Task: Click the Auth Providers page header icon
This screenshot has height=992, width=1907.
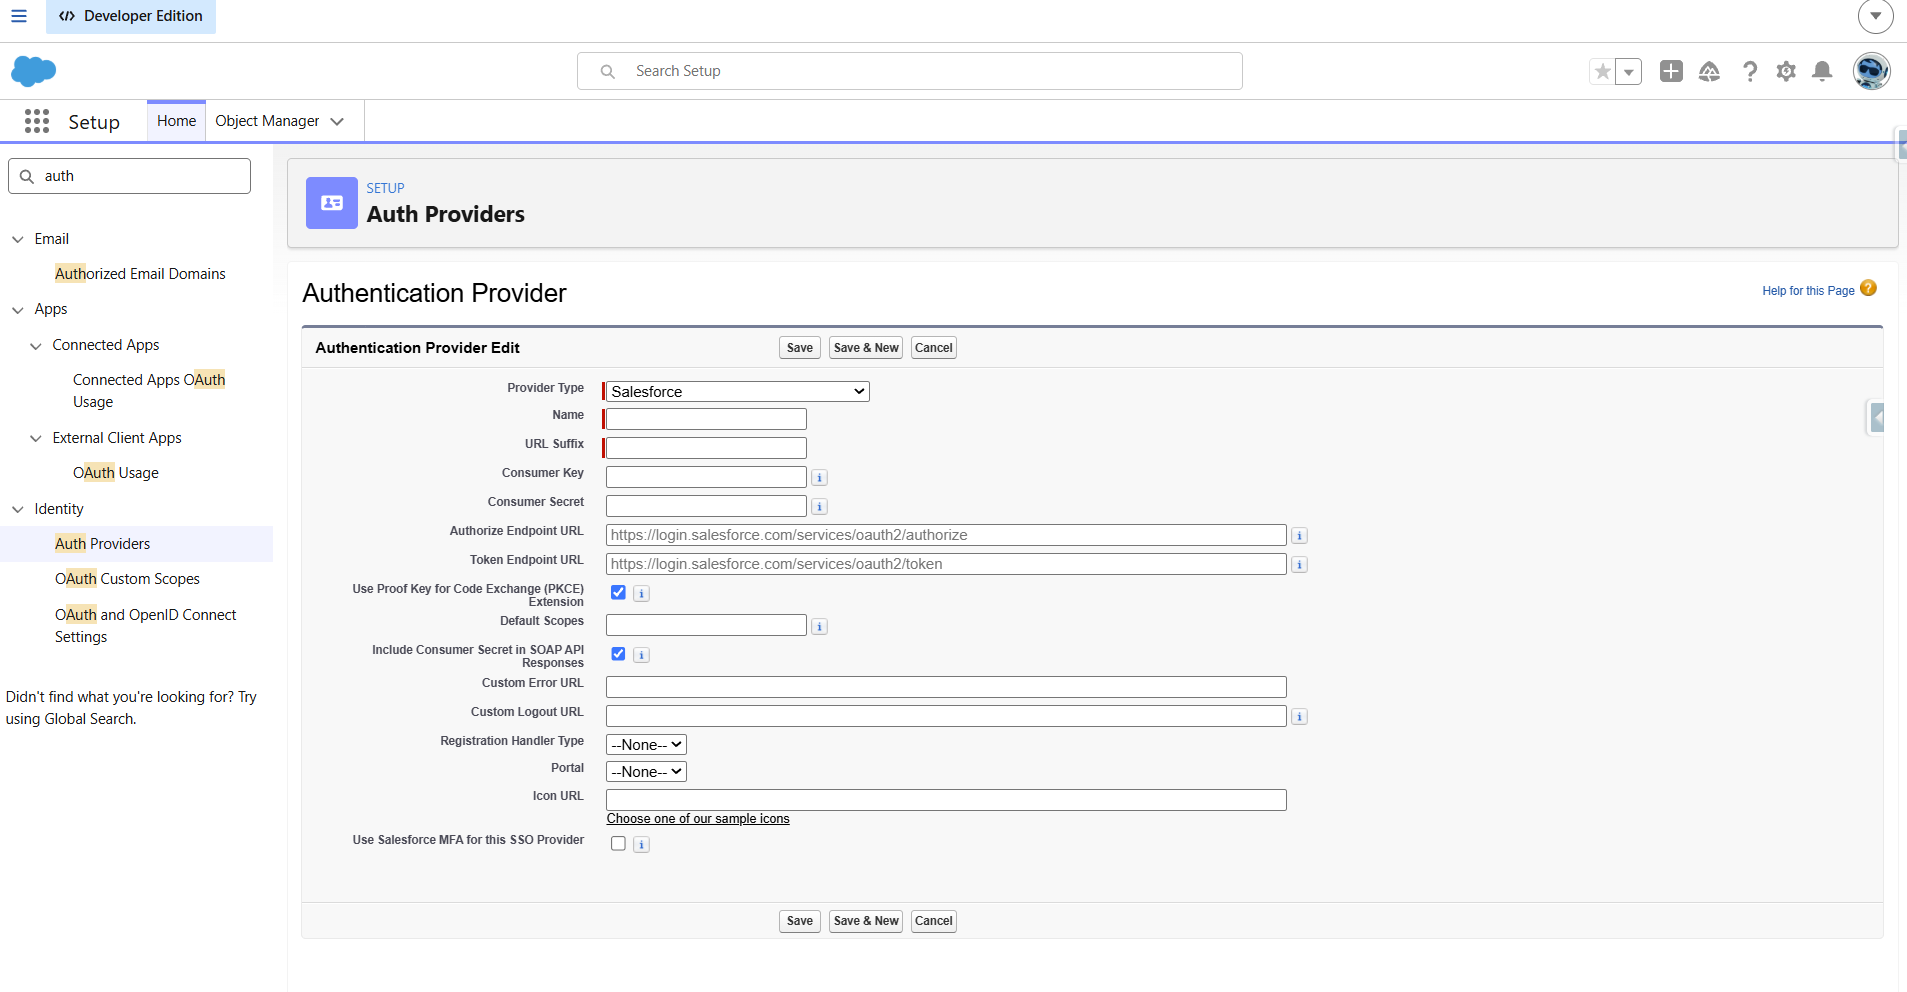Action: click(x=332, y=203)
